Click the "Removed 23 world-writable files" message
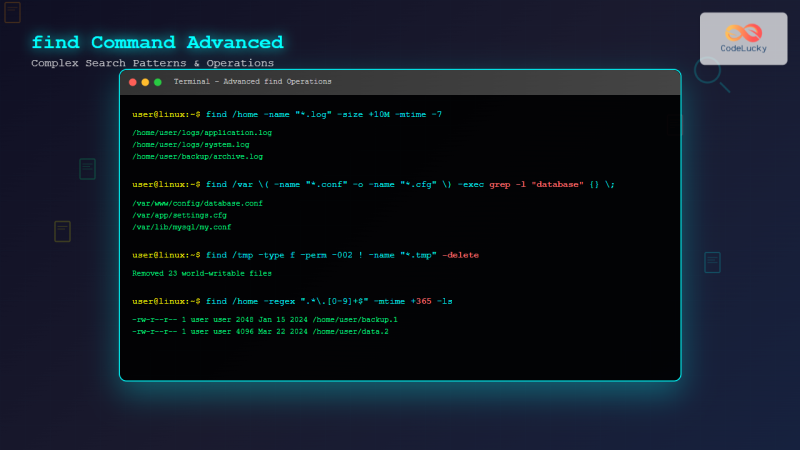 pos(202,273)
